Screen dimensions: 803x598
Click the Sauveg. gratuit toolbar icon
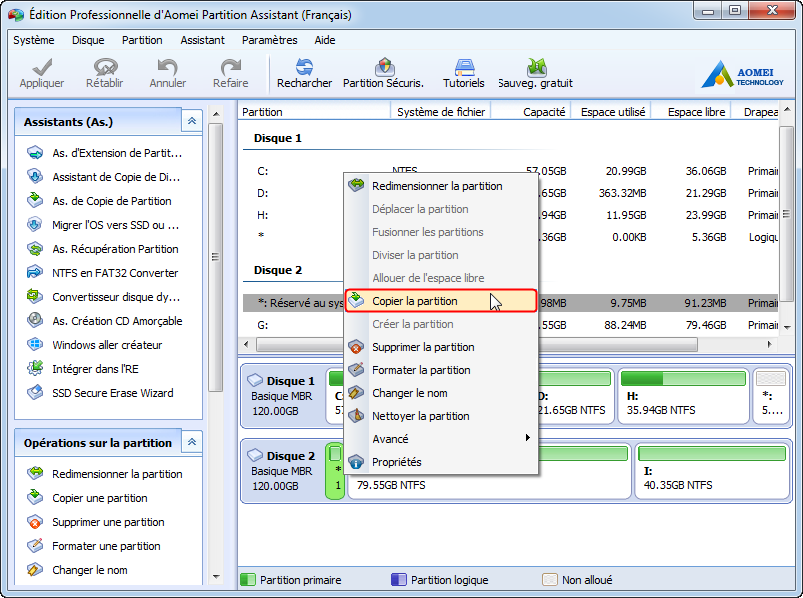tap(537, 67)
